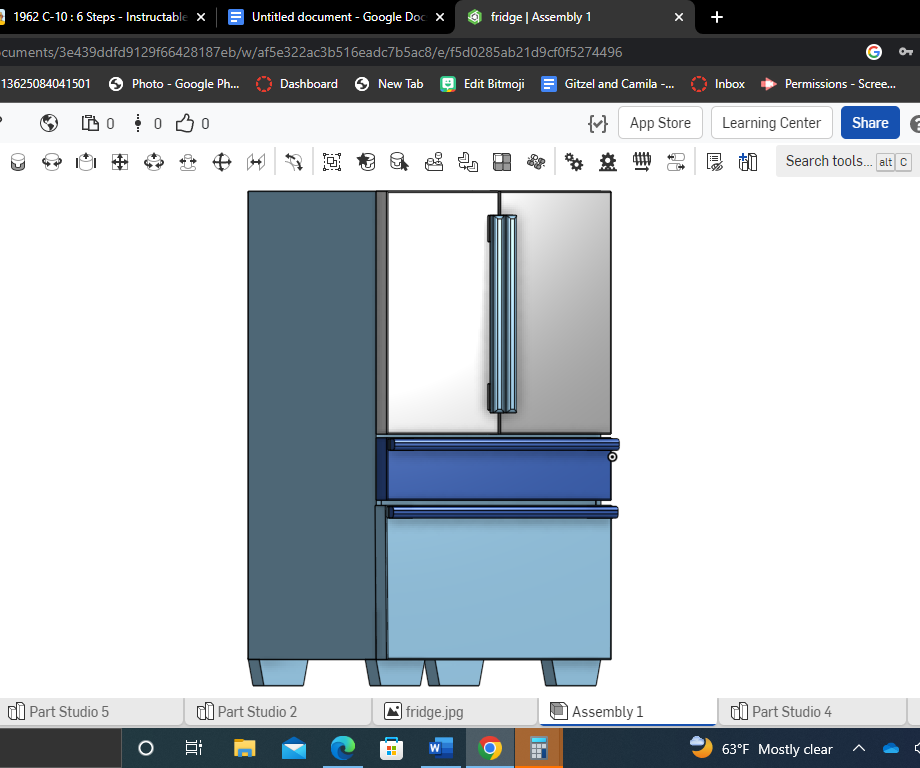The image size is (920, 768).
Task: Click the blue Share button
Action: point(869,123)
